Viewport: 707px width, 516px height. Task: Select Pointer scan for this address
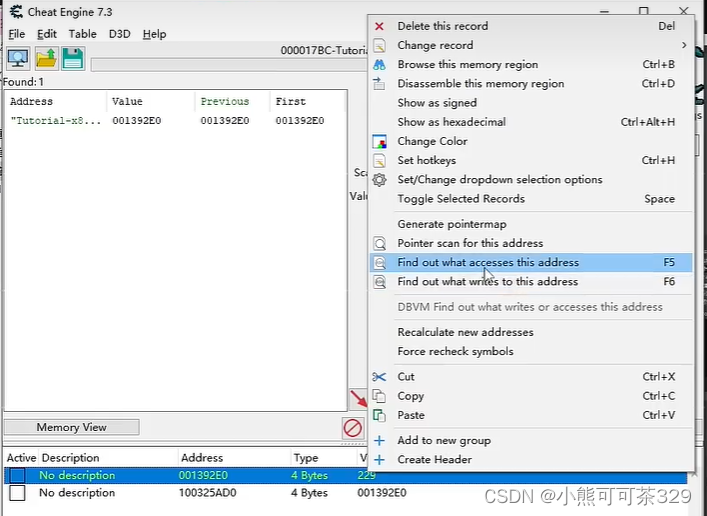531,244
